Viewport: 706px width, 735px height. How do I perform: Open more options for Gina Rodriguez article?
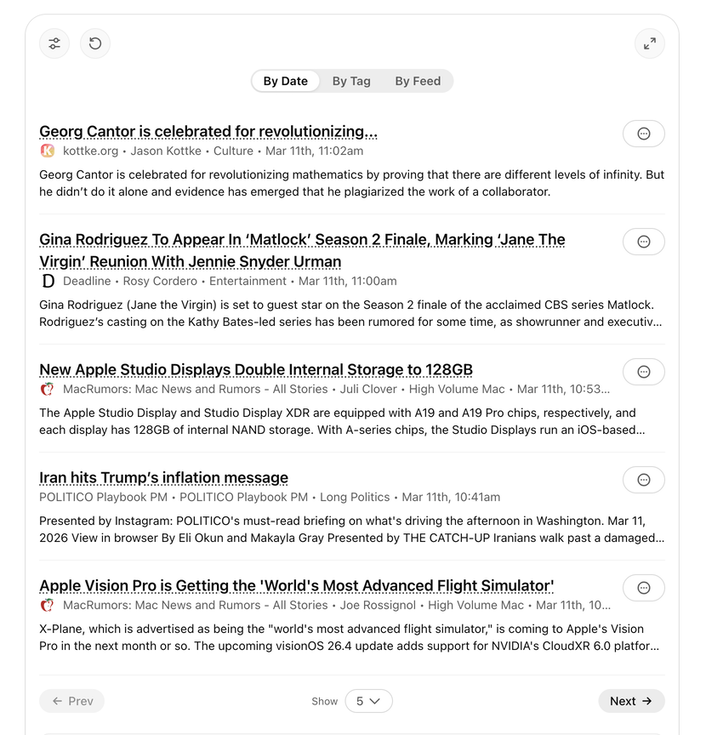coord(643,241)
